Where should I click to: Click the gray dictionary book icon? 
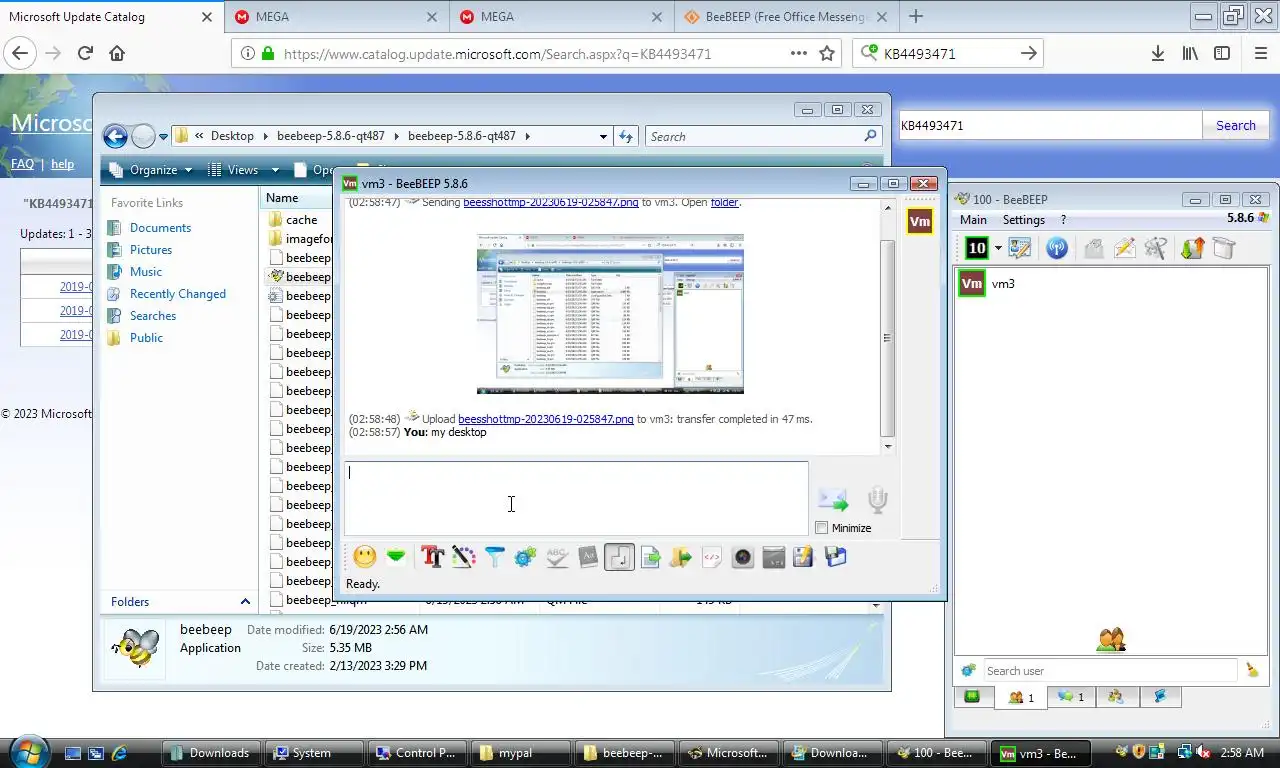[x=588, y=557]
